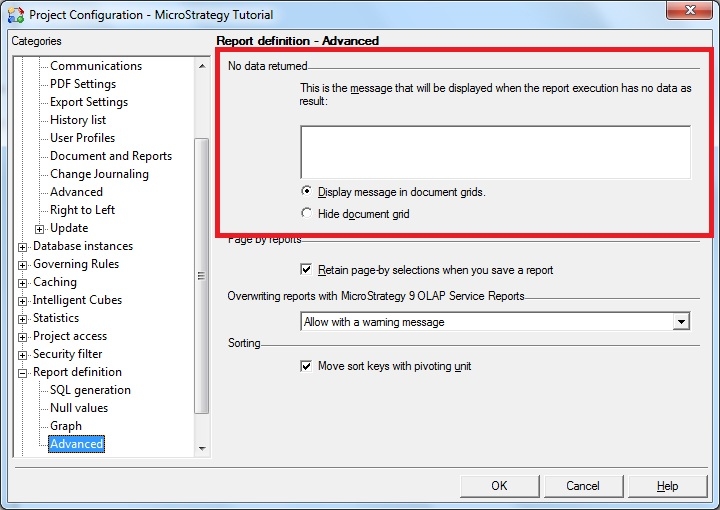
Task: Click the Cancel button
Action: (583, 486)
